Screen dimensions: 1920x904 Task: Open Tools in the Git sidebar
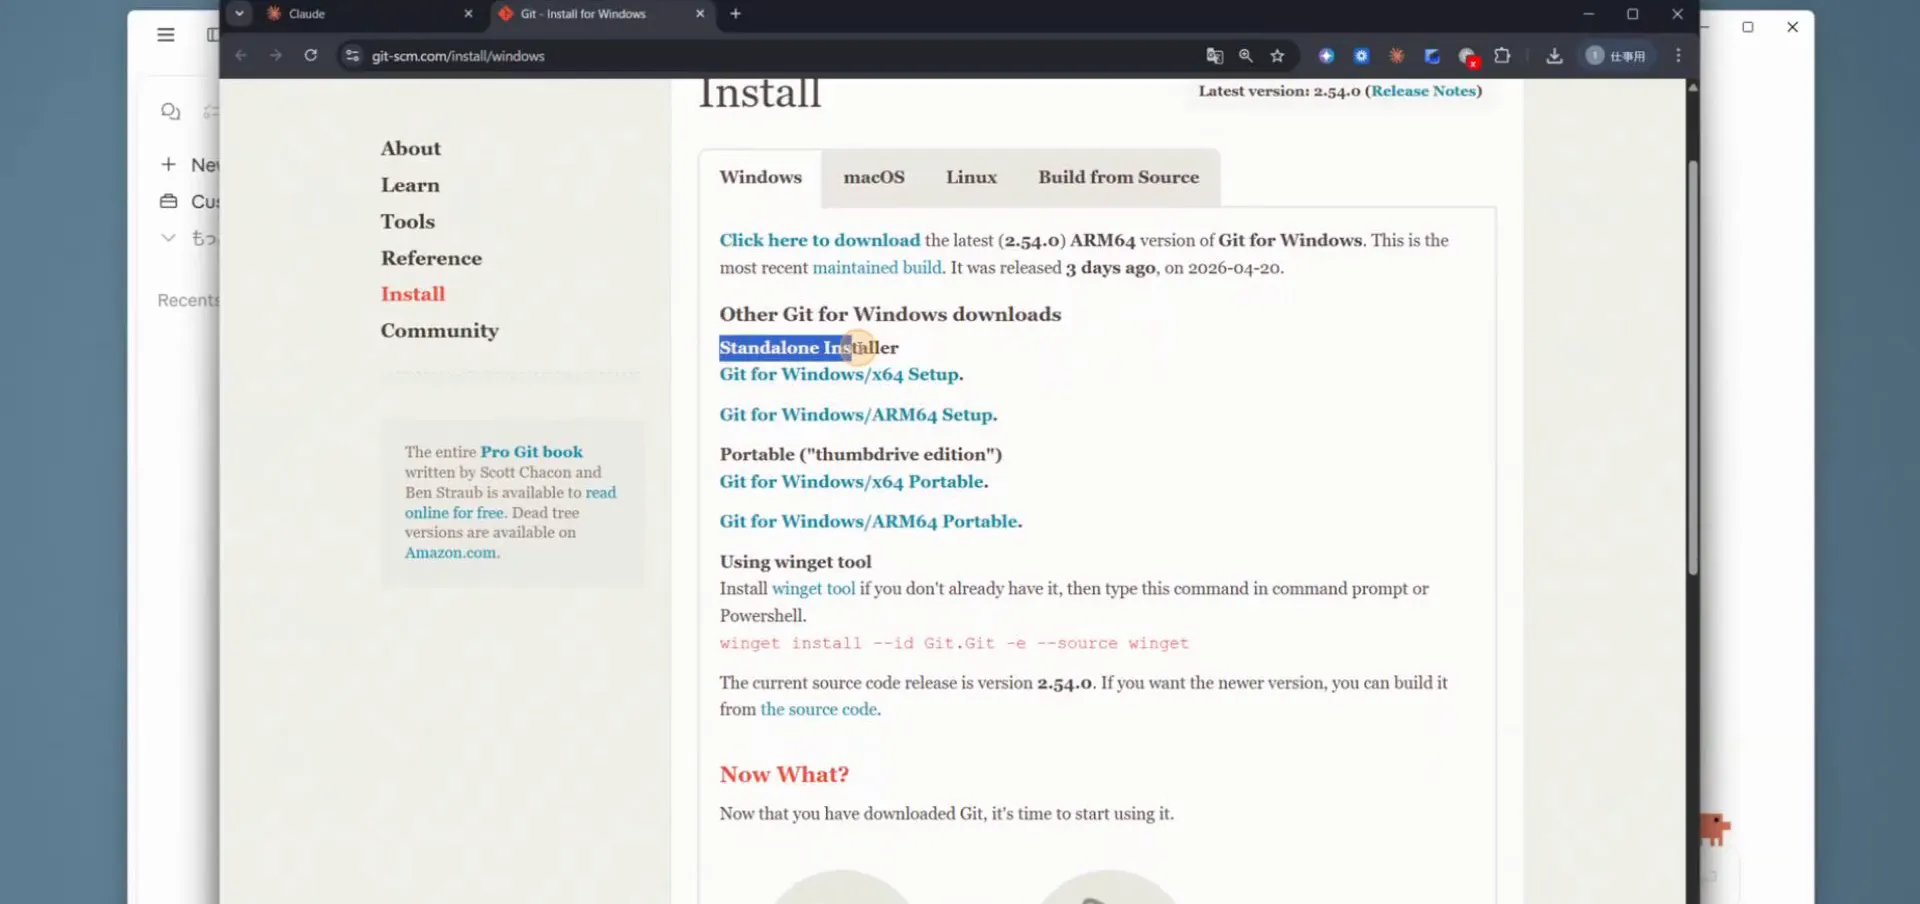tap(407, 221)
